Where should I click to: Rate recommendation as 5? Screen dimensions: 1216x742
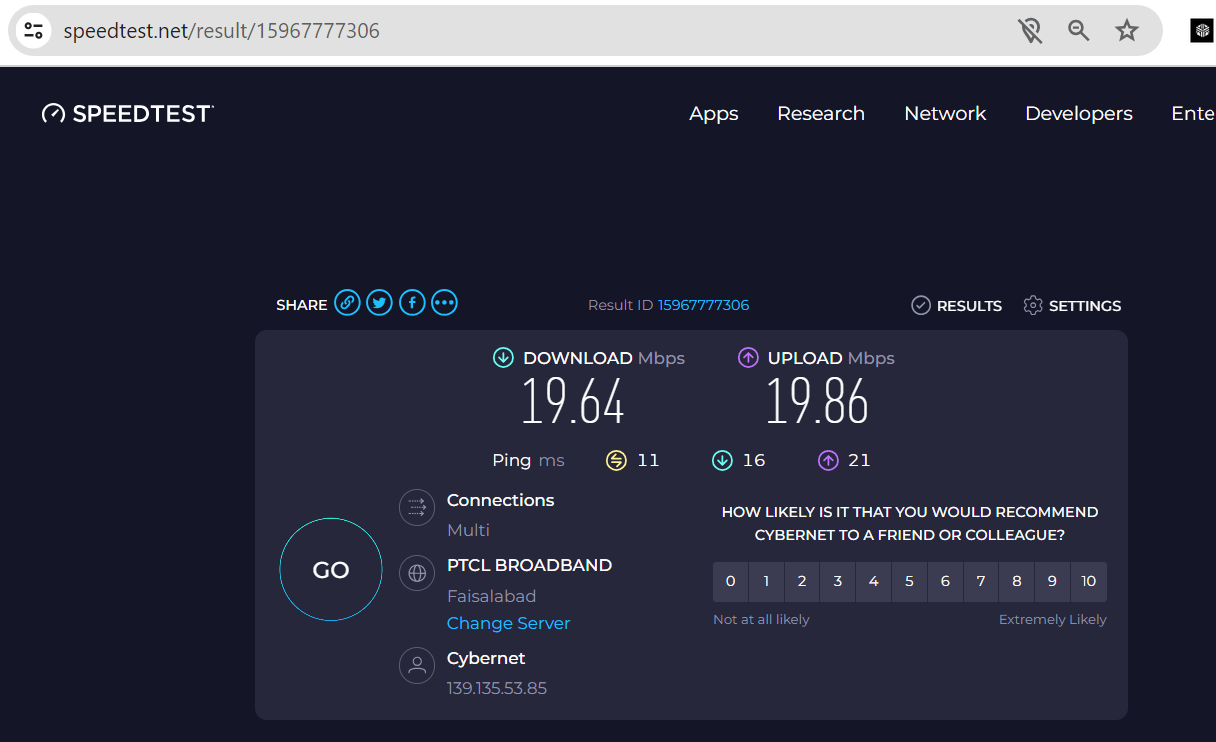coord(909,581)
